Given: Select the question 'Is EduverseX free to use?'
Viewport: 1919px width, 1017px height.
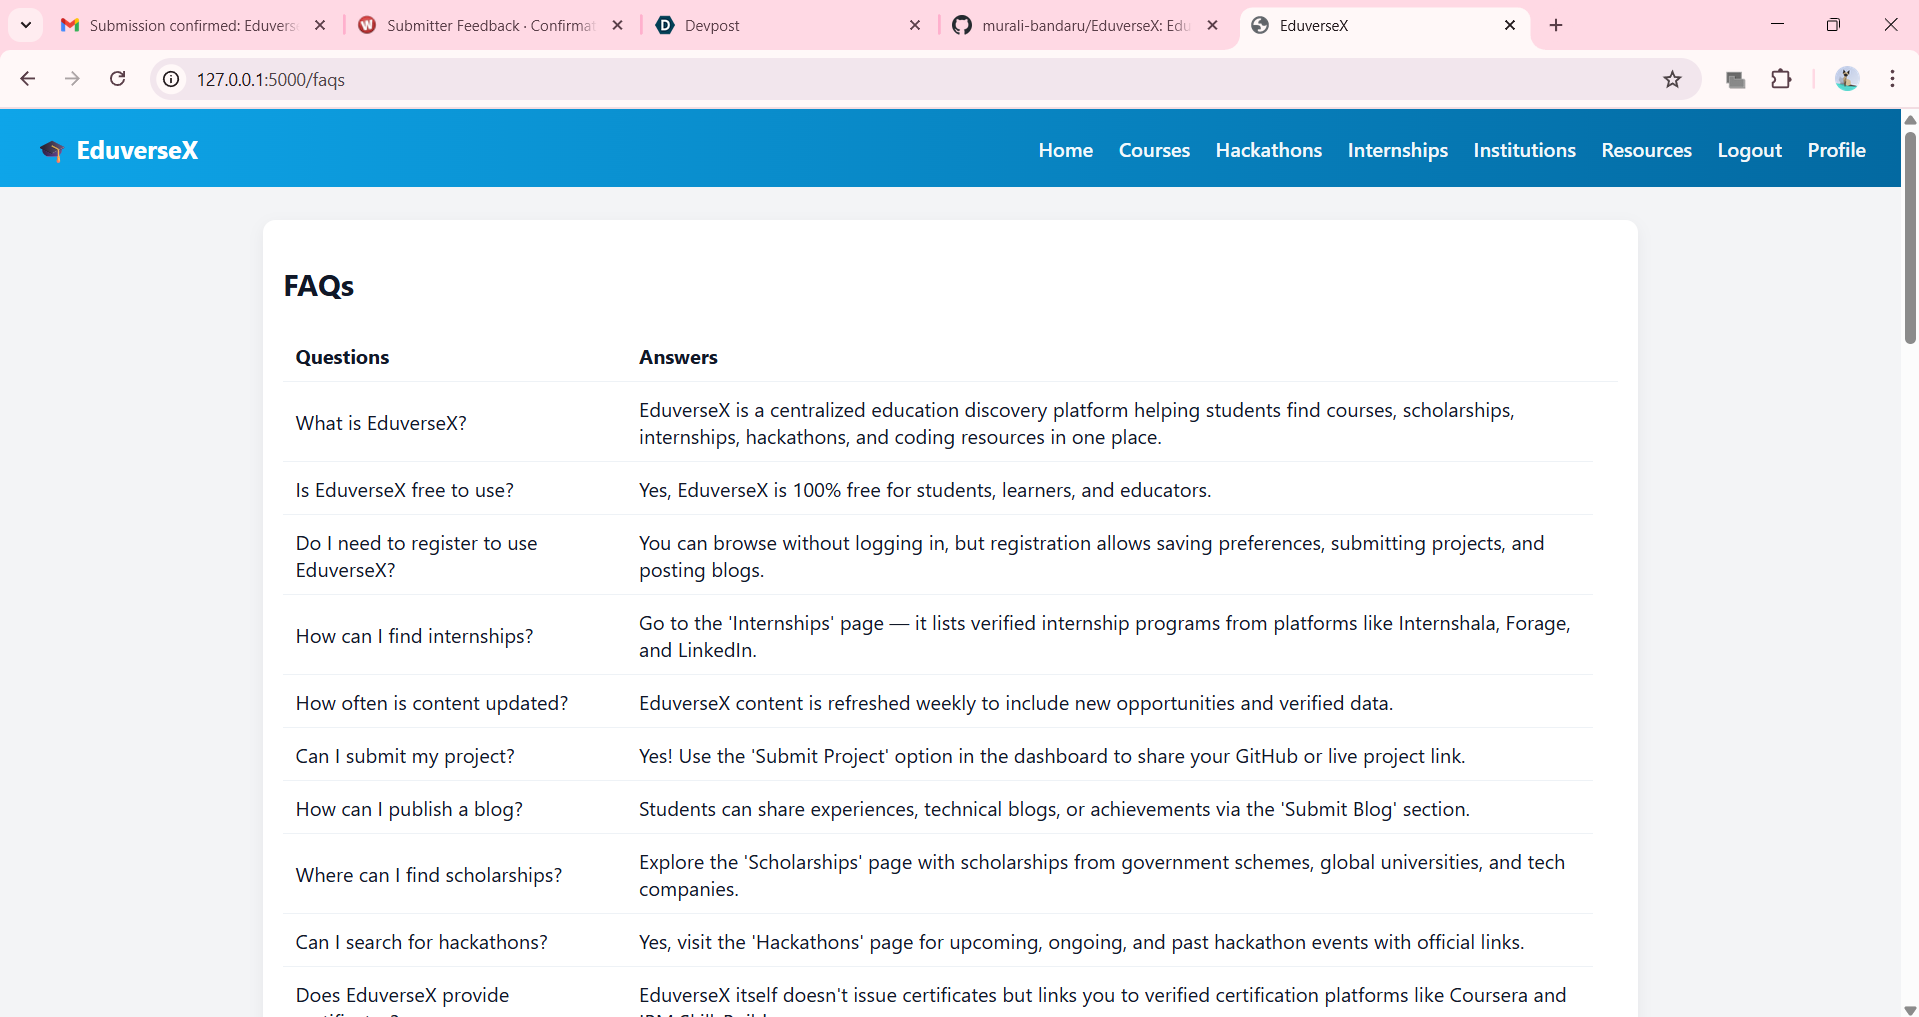Looking at the screenshot, I should point(404,490).
